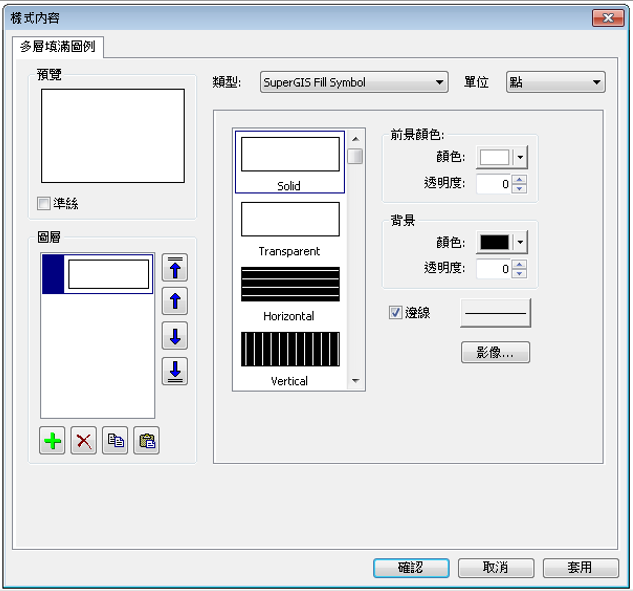Select the 多層填滿圖例 tab
633x591 pixels.
(x=58, y=47)
